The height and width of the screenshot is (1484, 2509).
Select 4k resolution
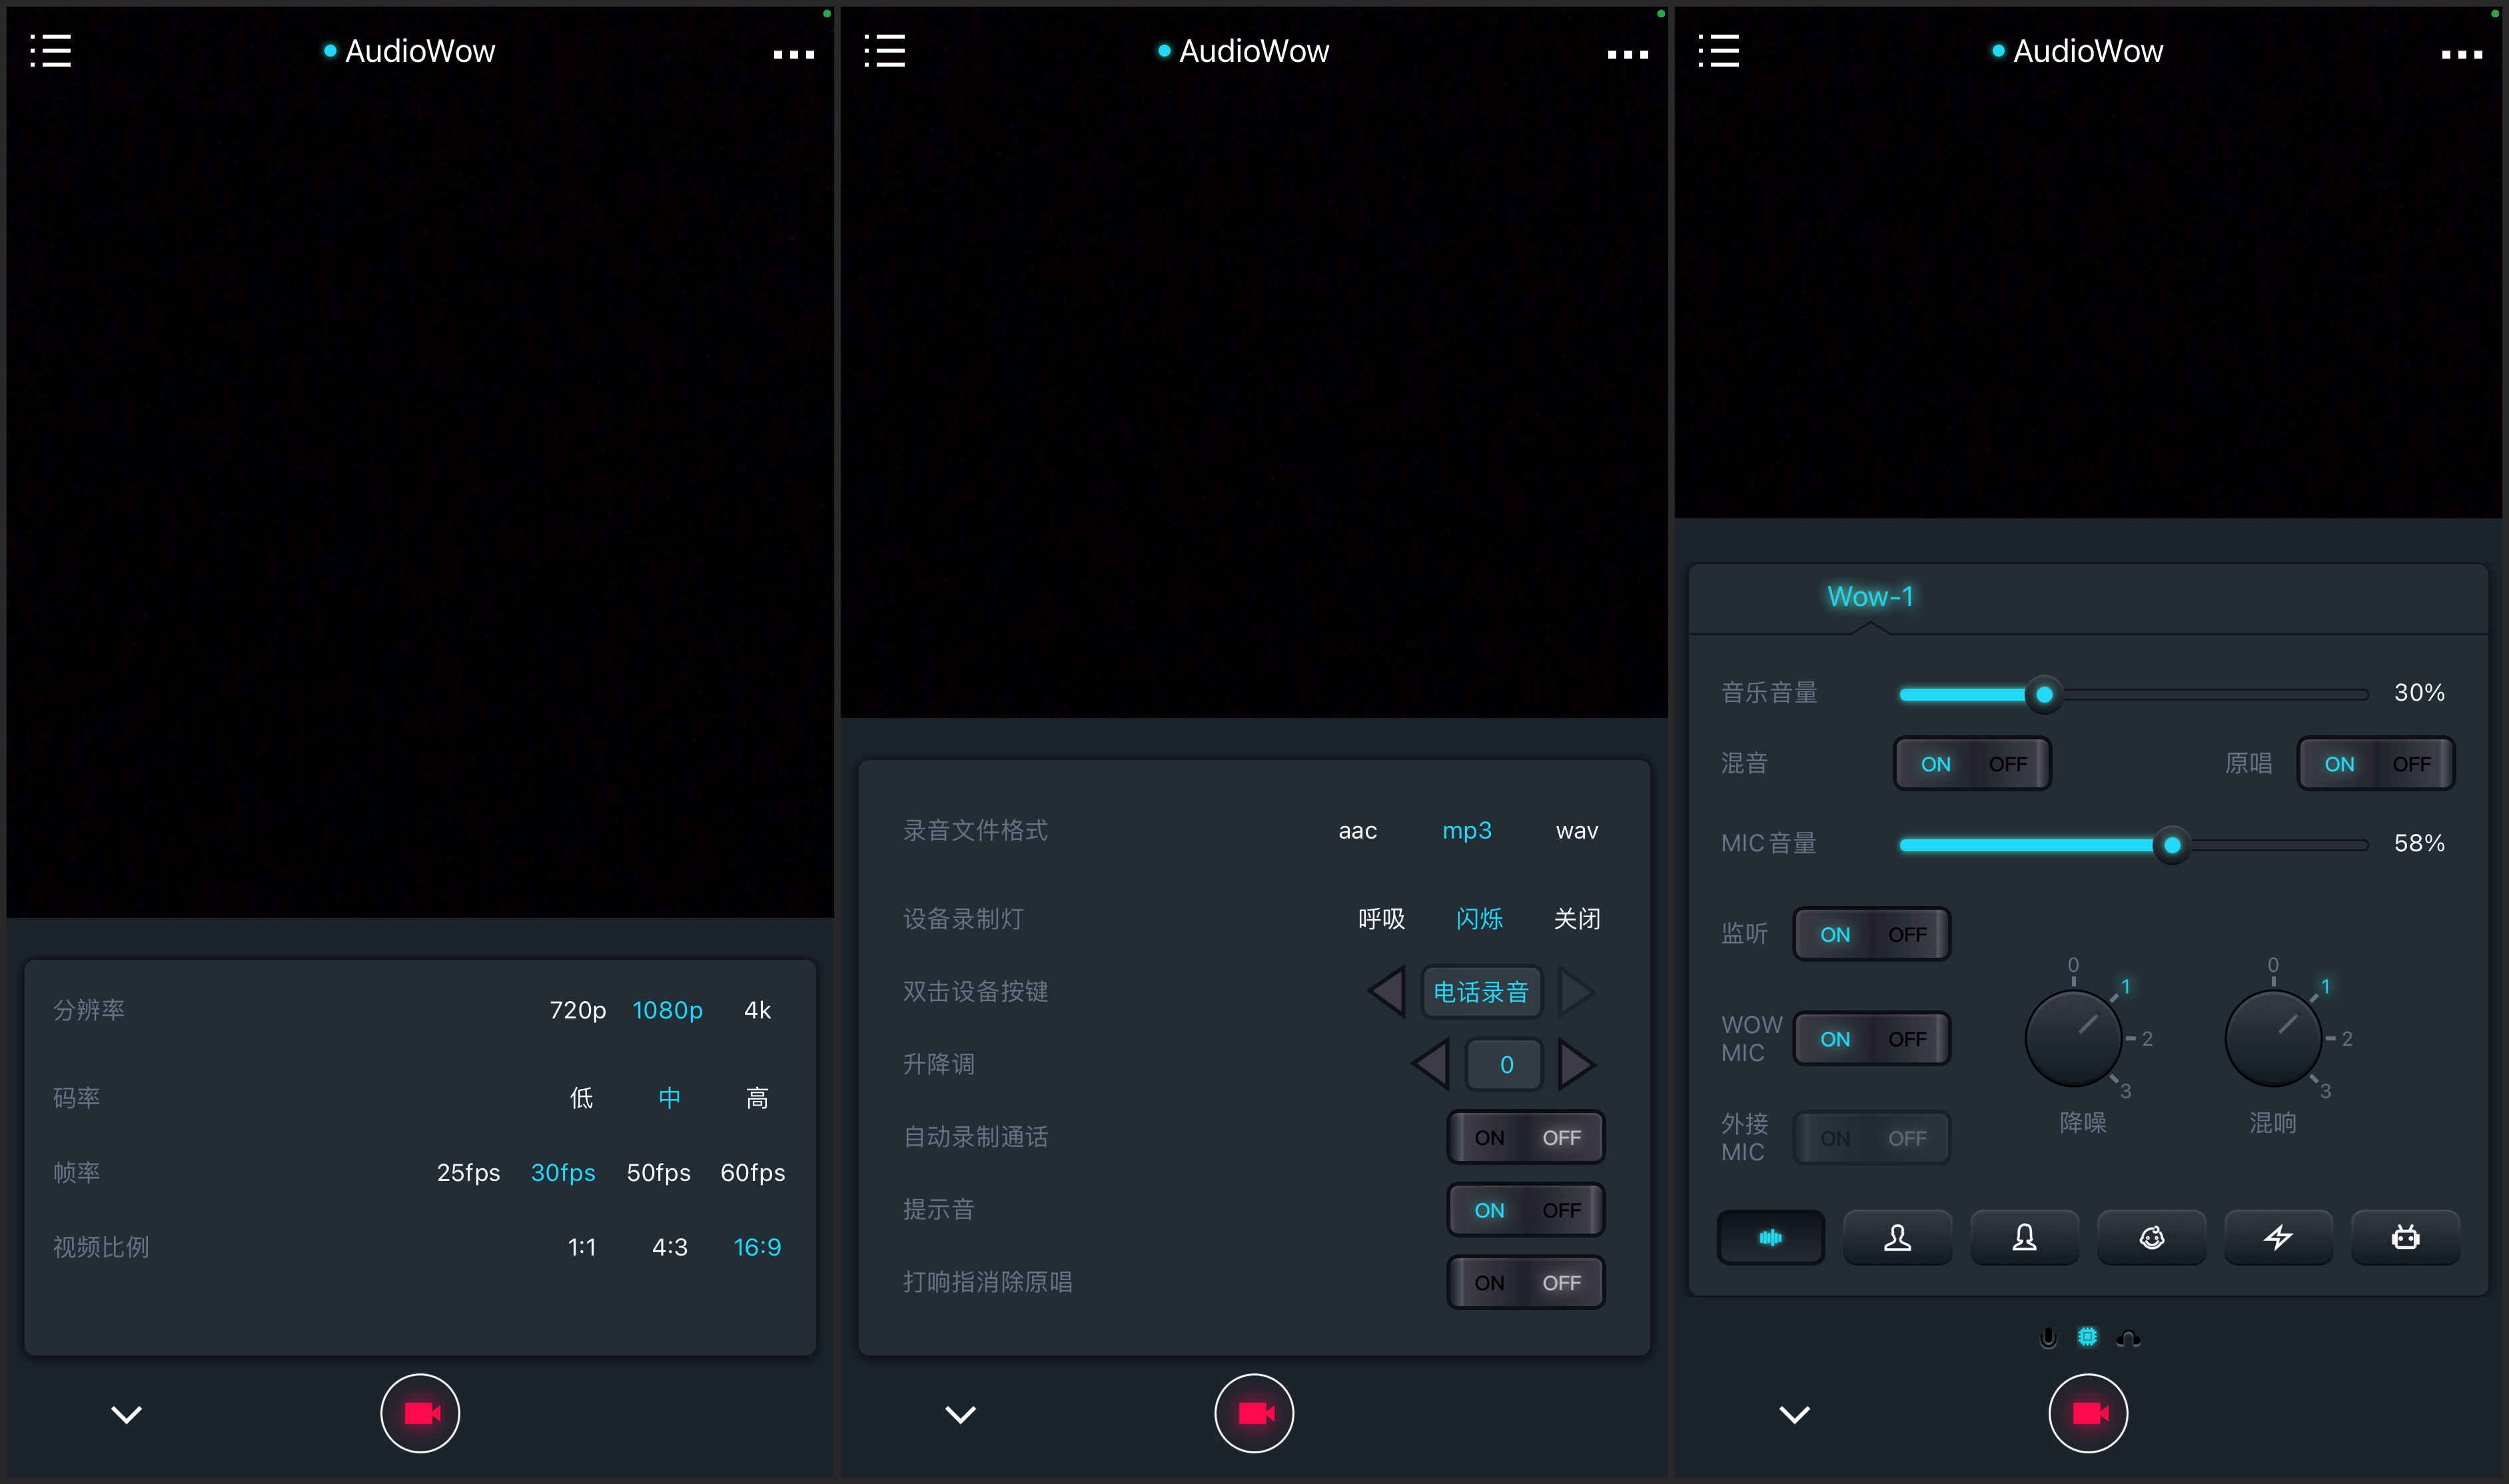point(757,1010)
